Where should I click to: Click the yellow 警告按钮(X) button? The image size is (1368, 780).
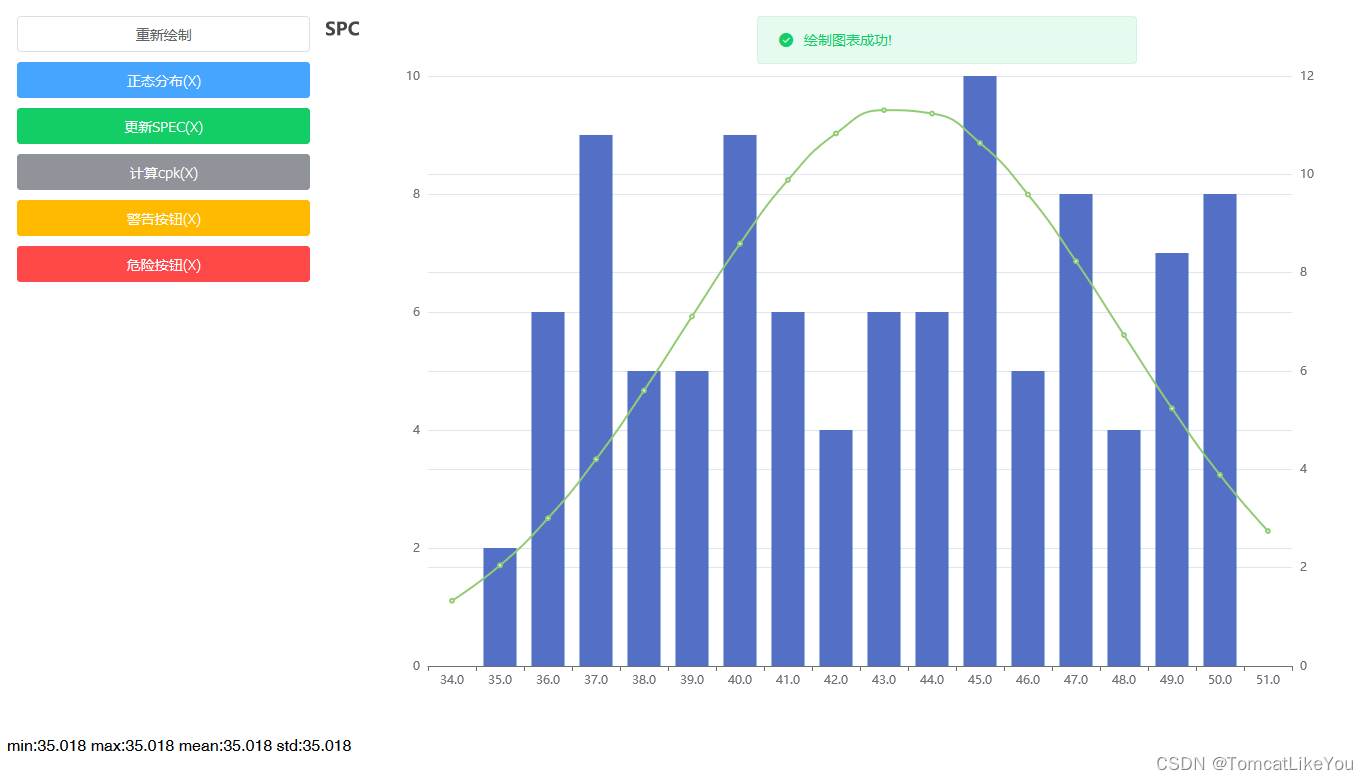(x=163, y=218)
